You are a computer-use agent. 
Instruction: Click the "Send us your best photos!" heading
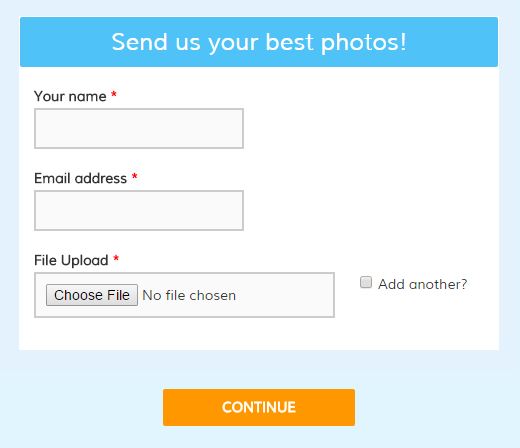pyautogui.click(x=259, y=42)
